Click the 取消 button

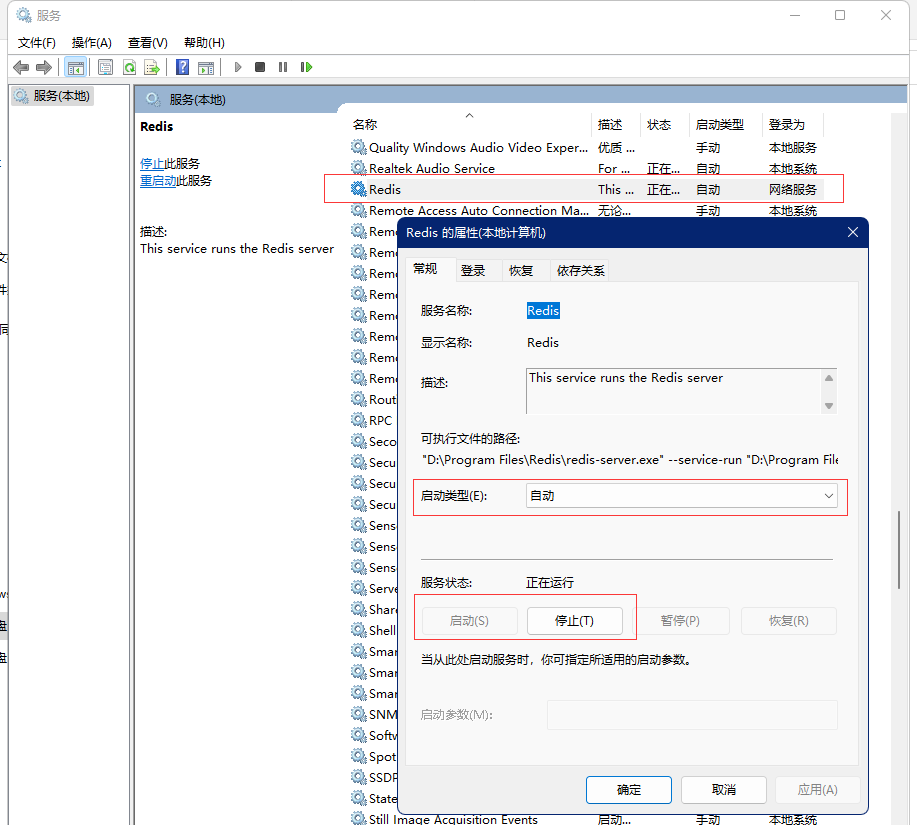723,790
